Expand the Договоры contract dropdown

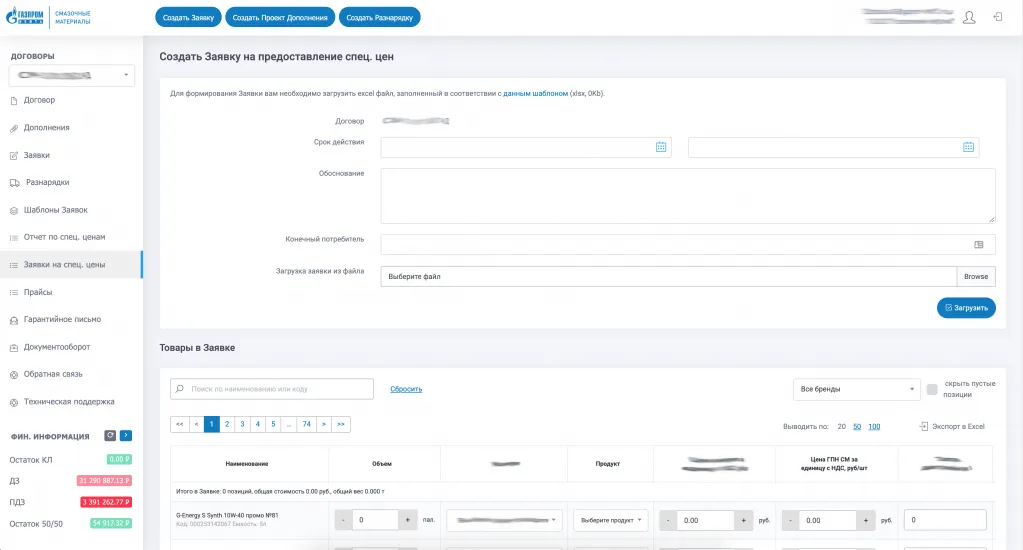(x=71, y=75)
